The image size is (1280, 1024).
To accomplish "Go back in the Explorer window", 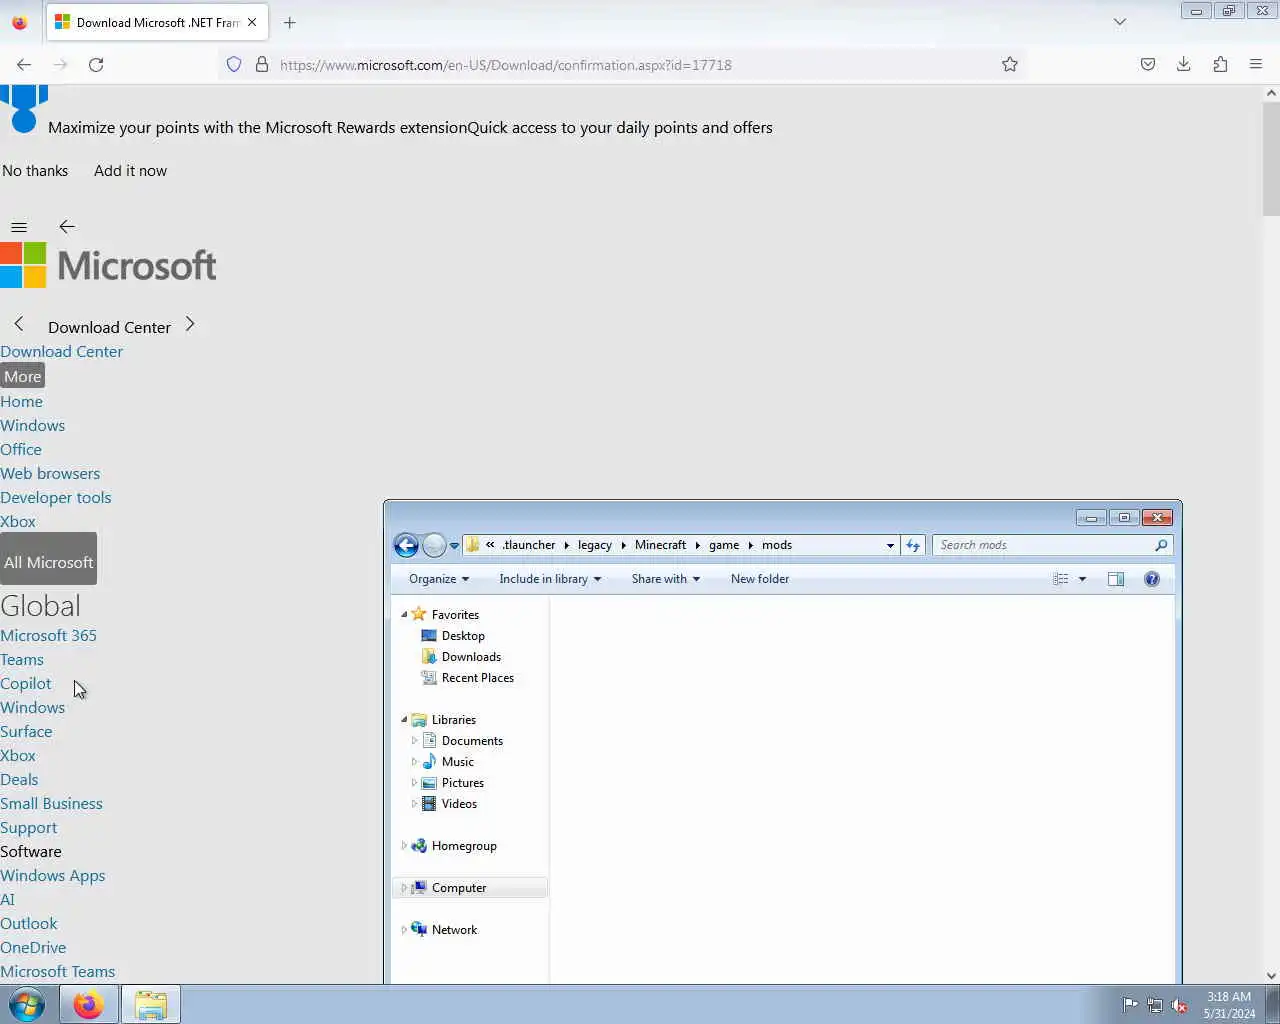I will (x=406, y=545).
